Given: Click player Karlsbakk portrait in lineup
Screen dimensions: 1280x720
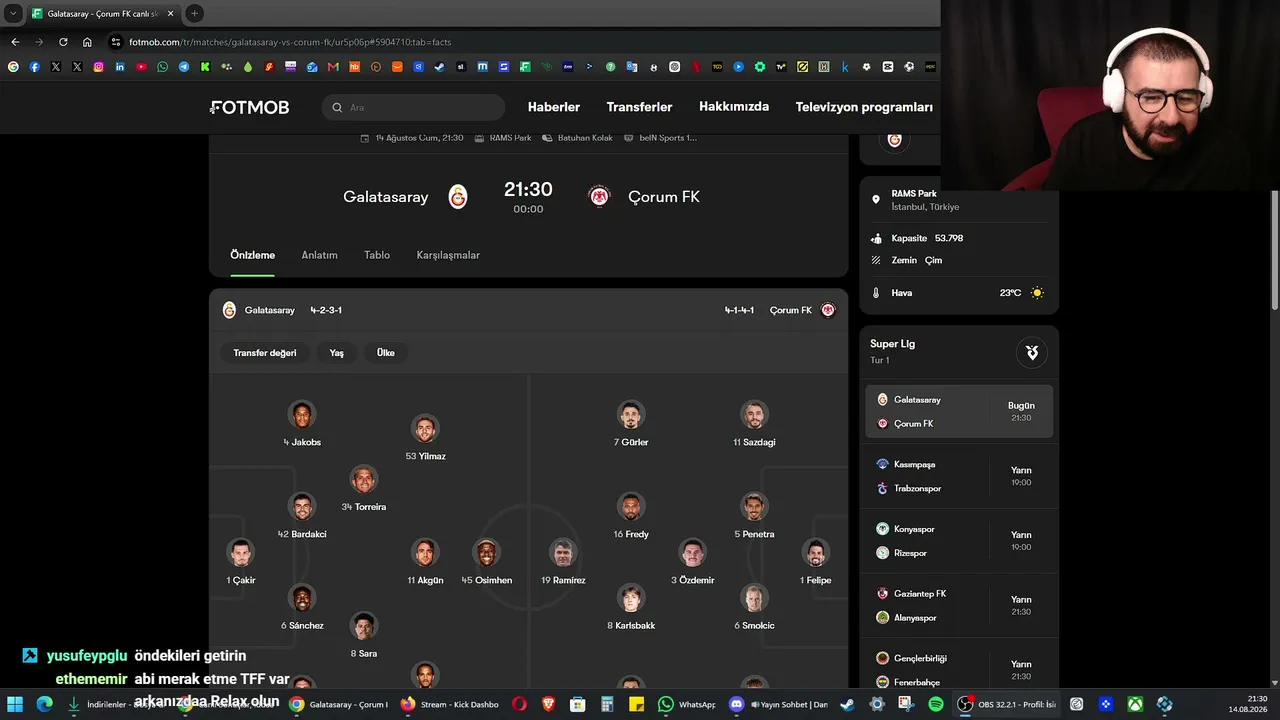Looking at the screenshot, I should point(631,598).
